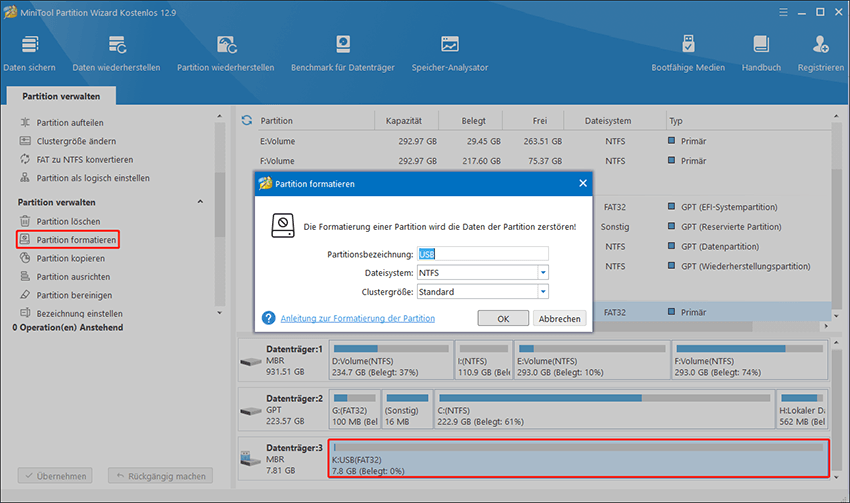Choose Partition ausrichten action

click(x=73, y=276)
